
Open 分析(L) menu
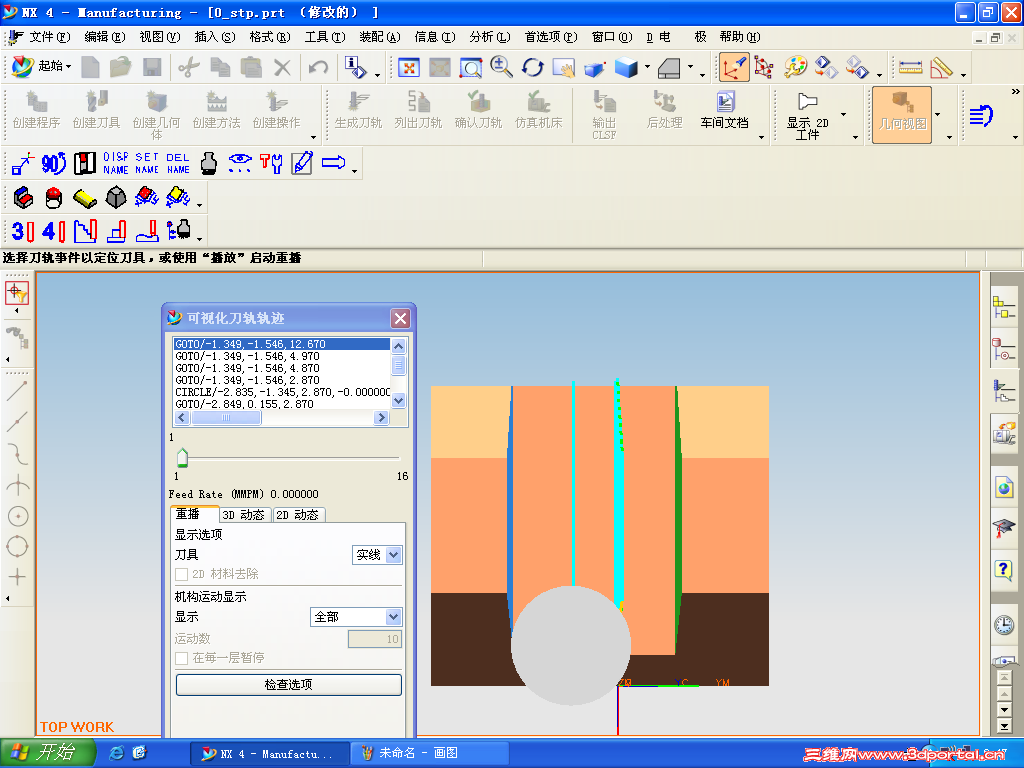pos(489,37)
